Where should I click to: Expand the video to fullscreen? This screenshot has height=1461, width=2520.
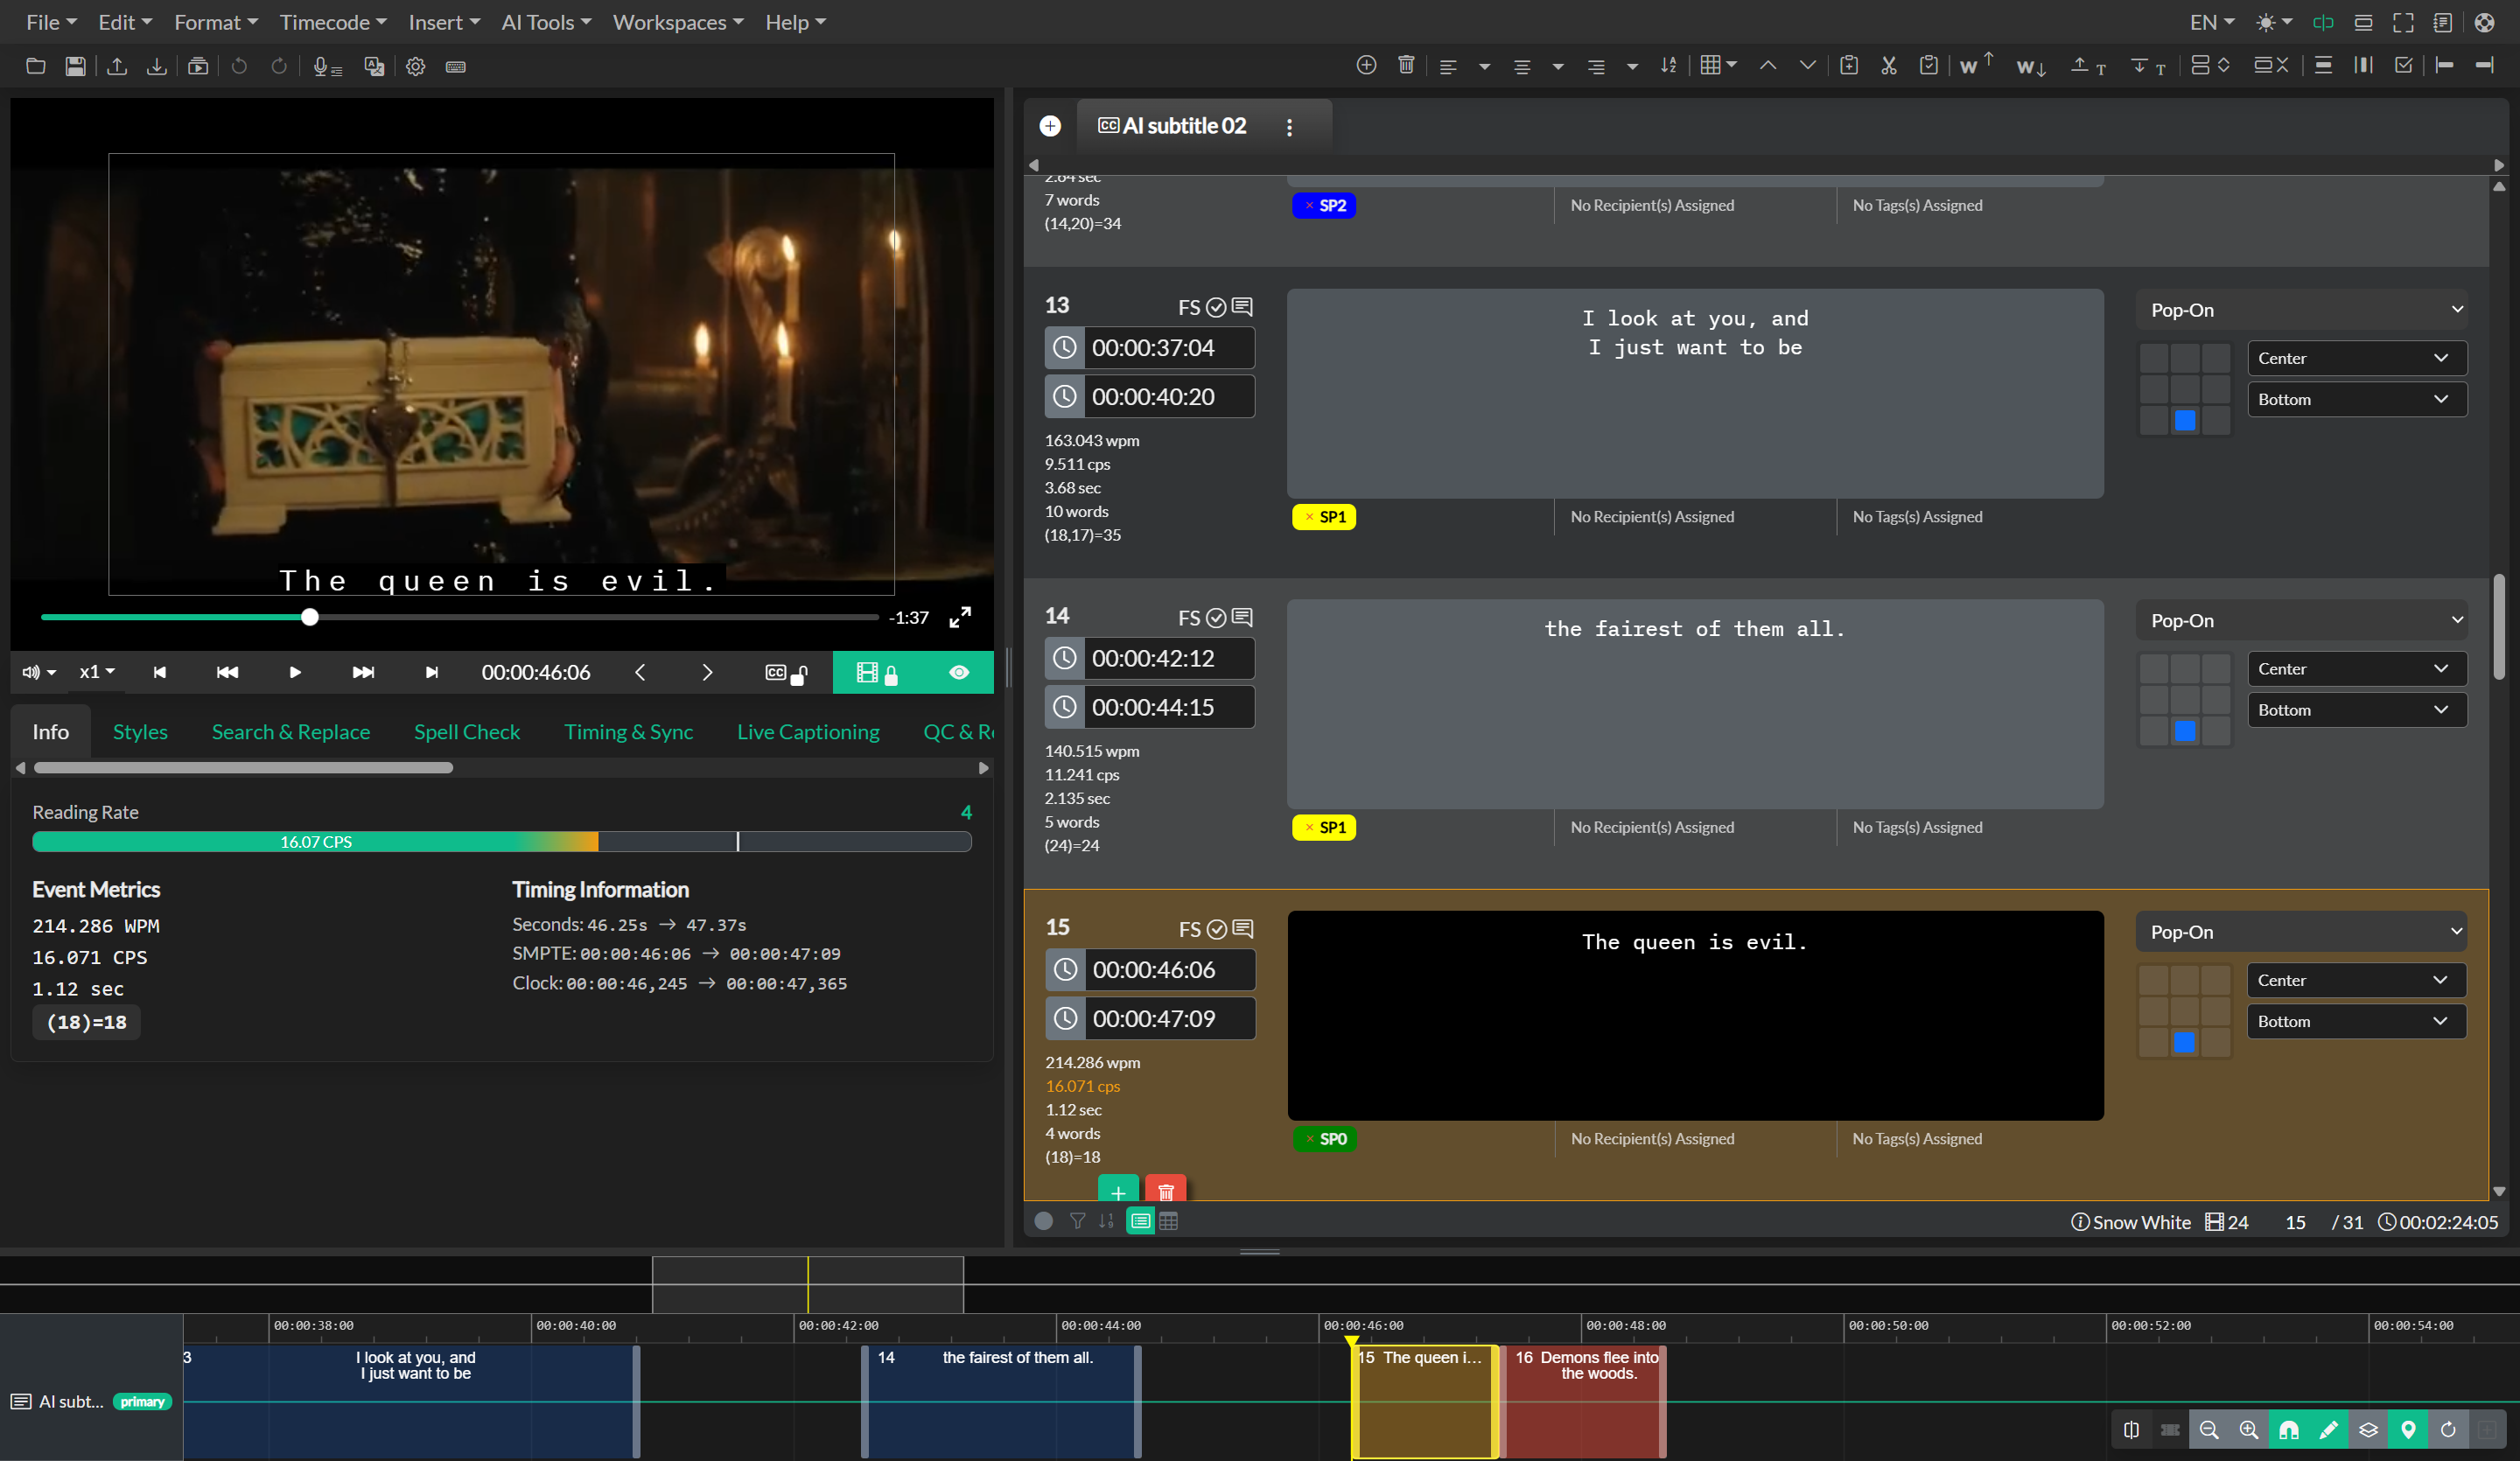click(960, 617)
